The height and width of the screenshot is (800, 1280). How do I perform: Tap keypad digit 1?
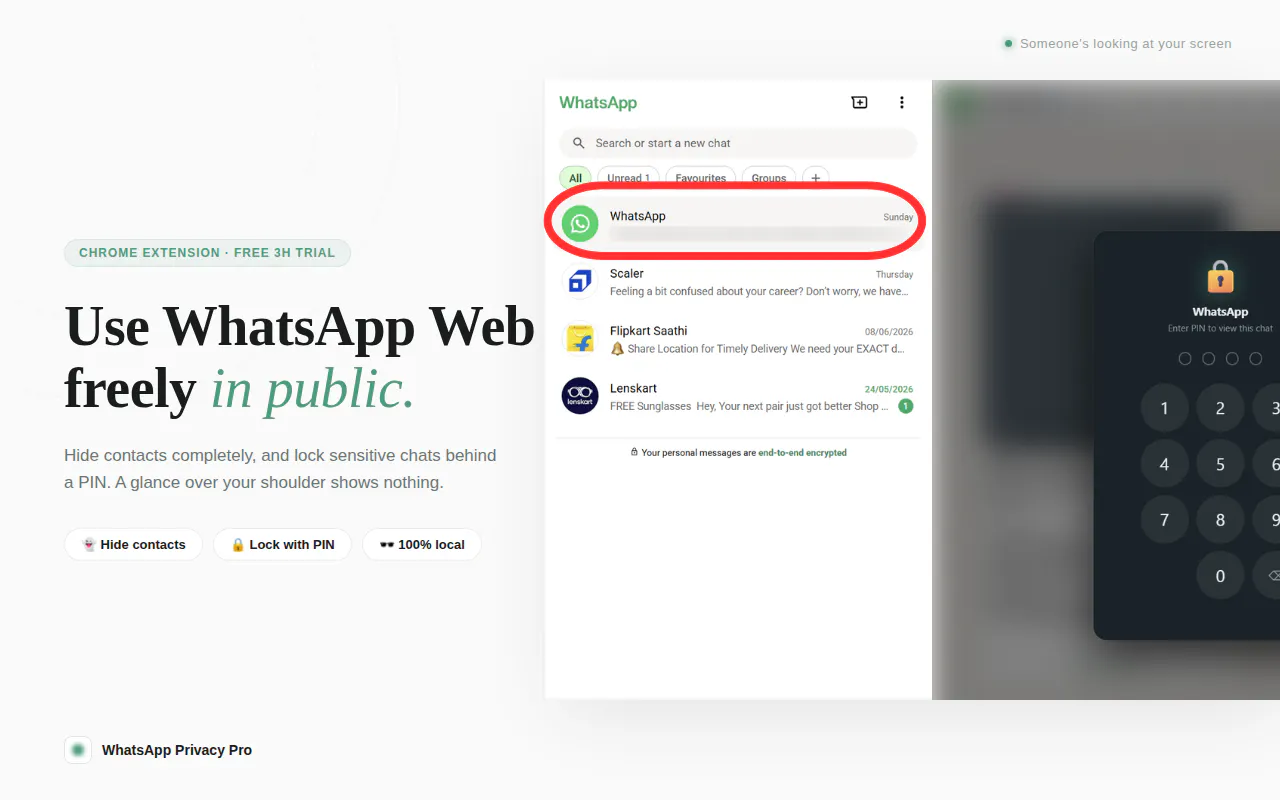pos(1164,408)
